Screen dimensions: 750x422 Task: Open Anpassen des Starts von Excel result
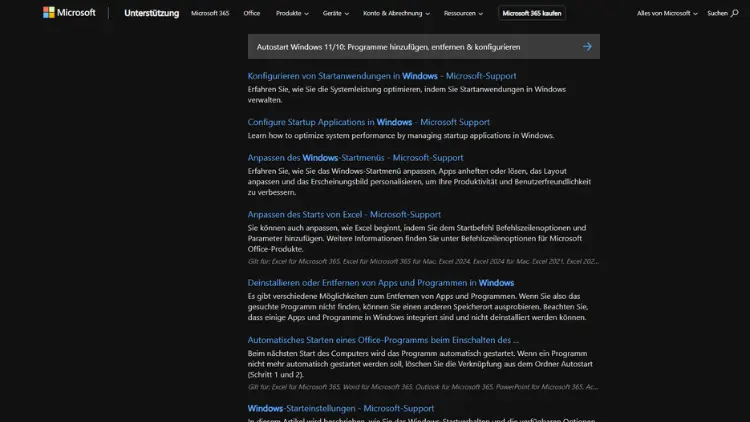344,214
